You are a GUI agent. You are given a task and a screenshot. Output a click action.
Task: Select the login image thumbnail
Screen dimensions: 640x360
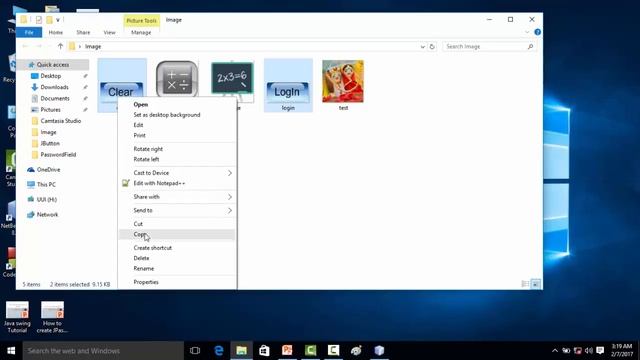point(288,85)
